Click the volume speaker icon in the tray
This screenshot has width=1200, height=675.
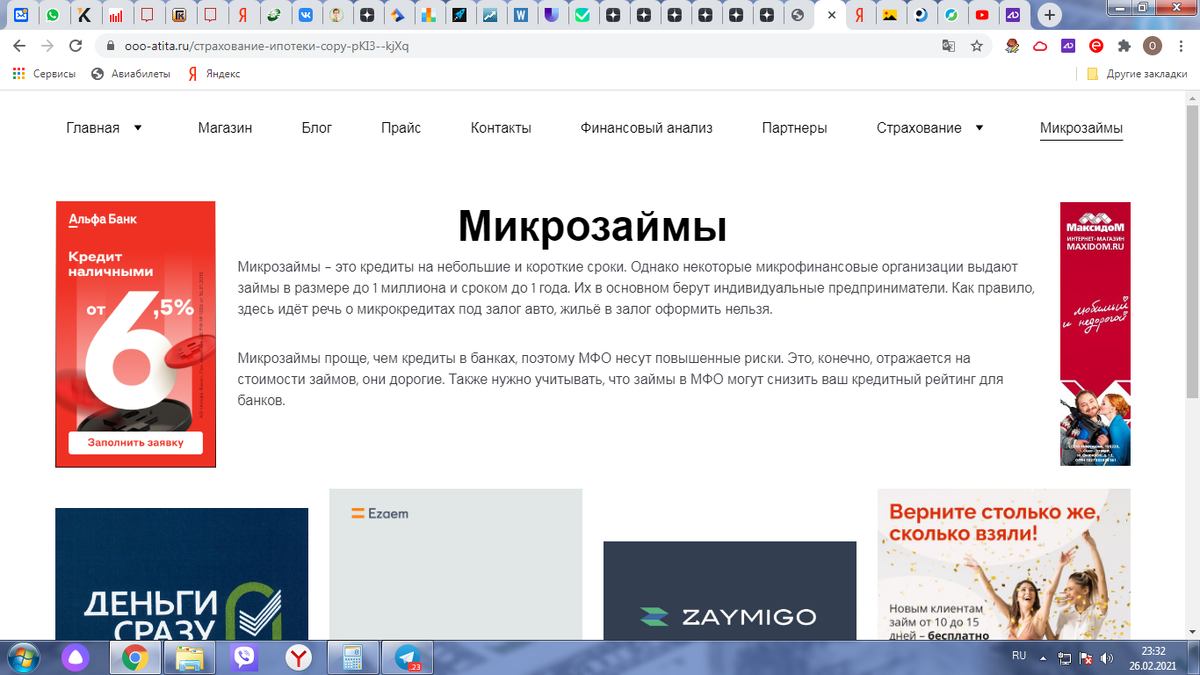click(x=1107, y=658)
